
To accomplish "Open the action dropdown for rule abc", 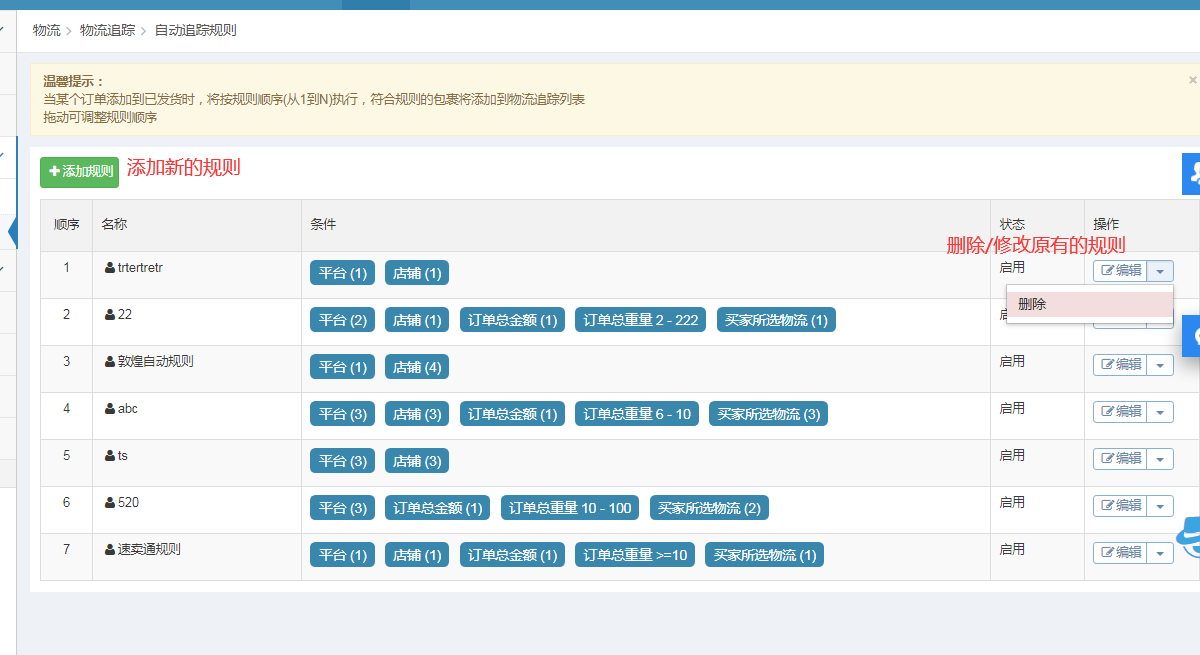I will (1160, 412).
